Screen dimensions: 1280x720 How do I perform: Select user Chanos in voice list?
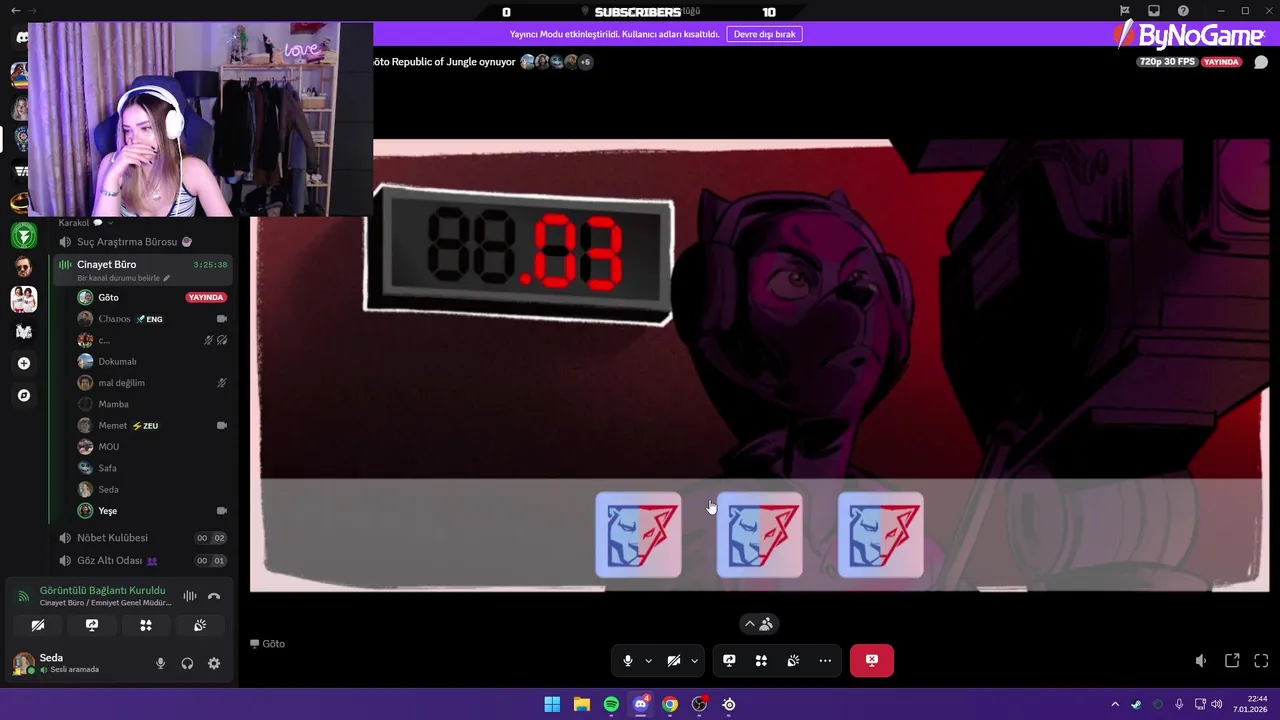(153, 319)
